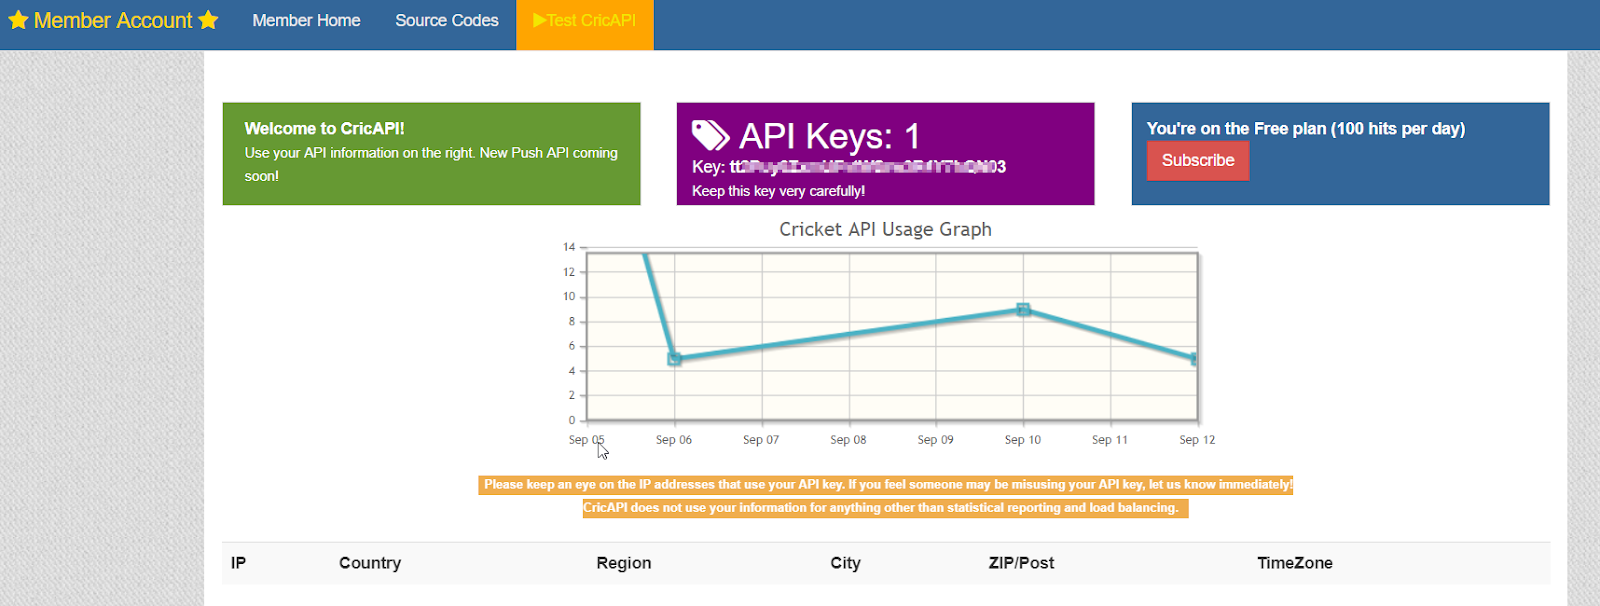Viewport: 1600px width, 606px height.
Task: Open the Source Codes menu item
Action: pyautogui.click(x=447, y=20)
